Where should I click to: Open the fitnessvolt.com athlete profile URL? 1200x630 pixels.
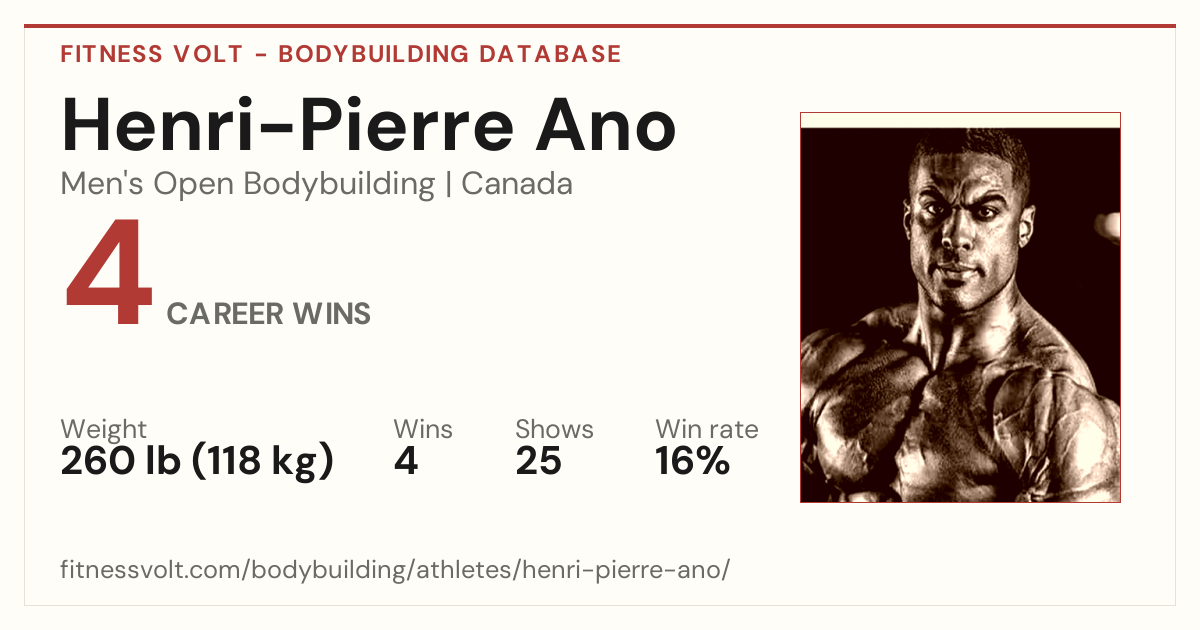(396, 570)
